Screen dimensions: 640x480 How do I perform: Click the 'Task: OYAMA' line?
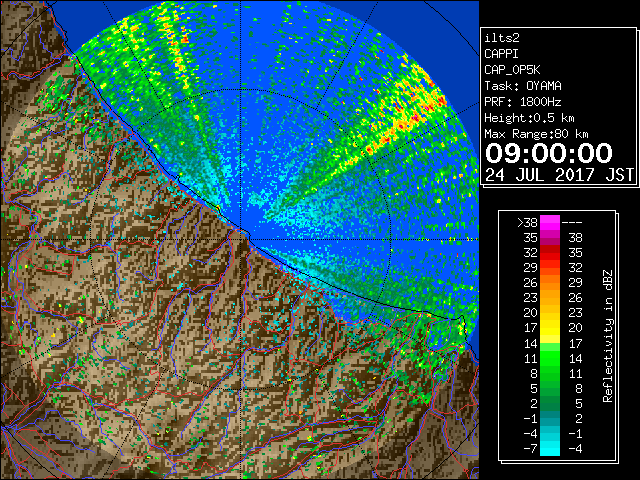[523, 86]
